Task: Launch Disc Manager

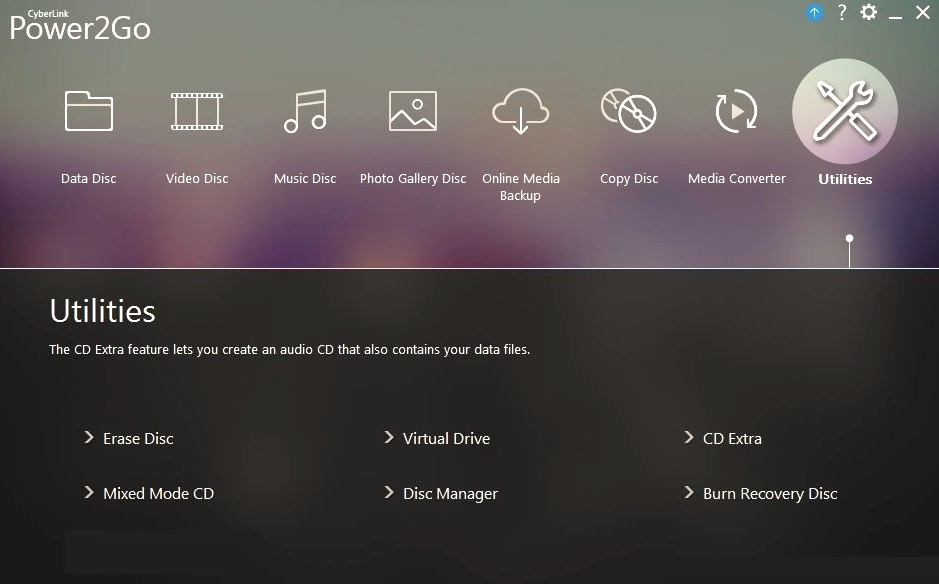Action: [450, 494]
